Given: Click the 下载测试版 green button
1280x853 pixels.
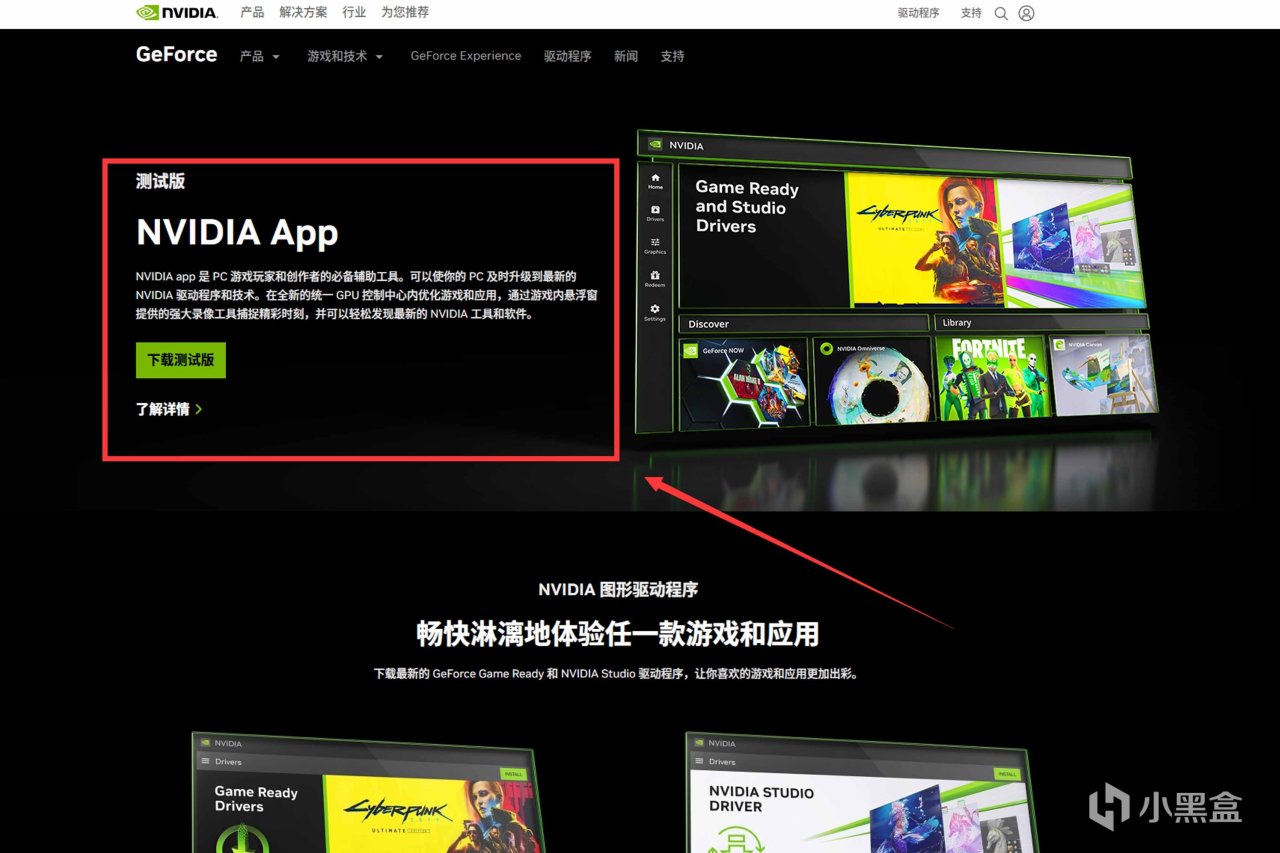Looking at the screenshot, I should [x=181, y=360].
